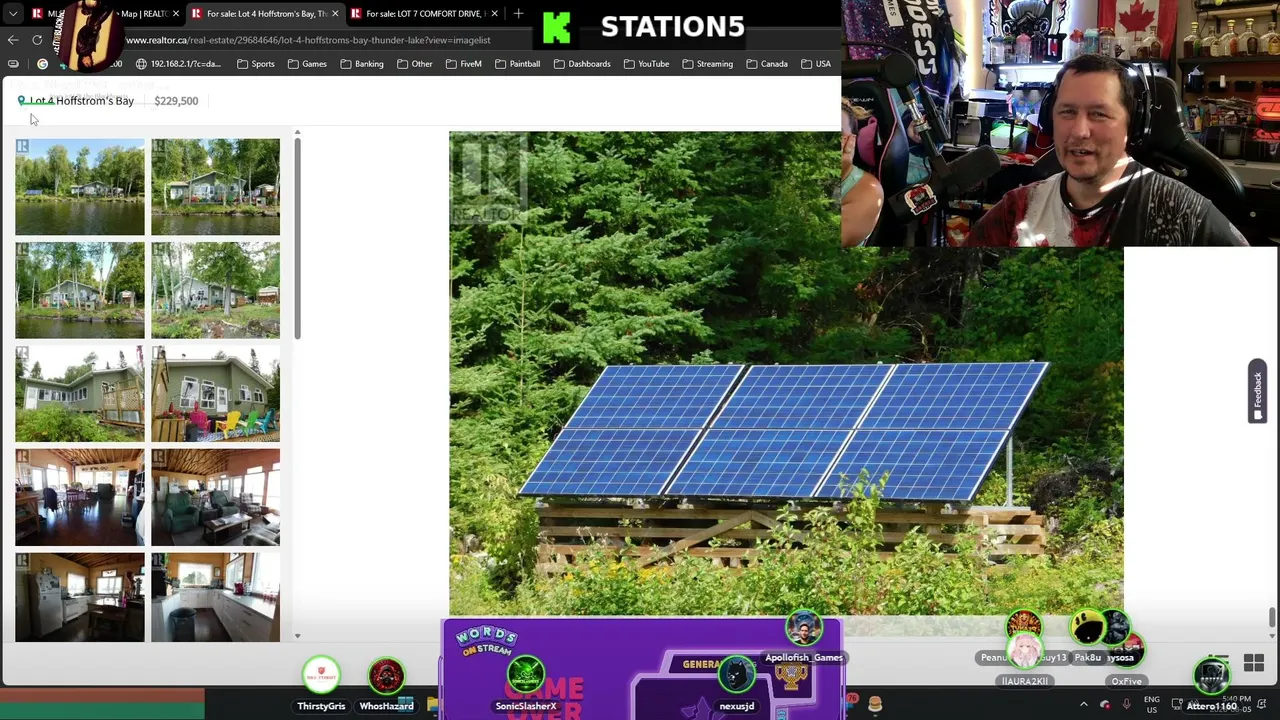Click the first bookmarks bar icon
This screenshot has height=720, width=1280.
(13, 64)
